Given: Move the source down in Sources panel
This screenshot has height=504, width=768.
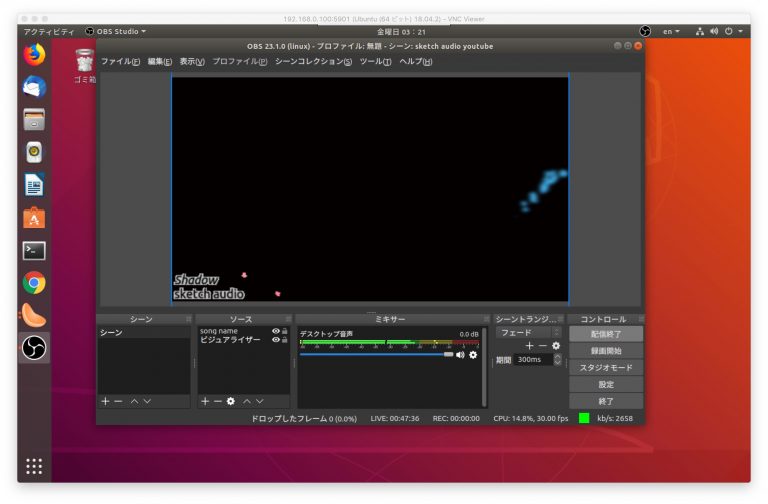Looking at the screenshot, I should click(260, 401).
